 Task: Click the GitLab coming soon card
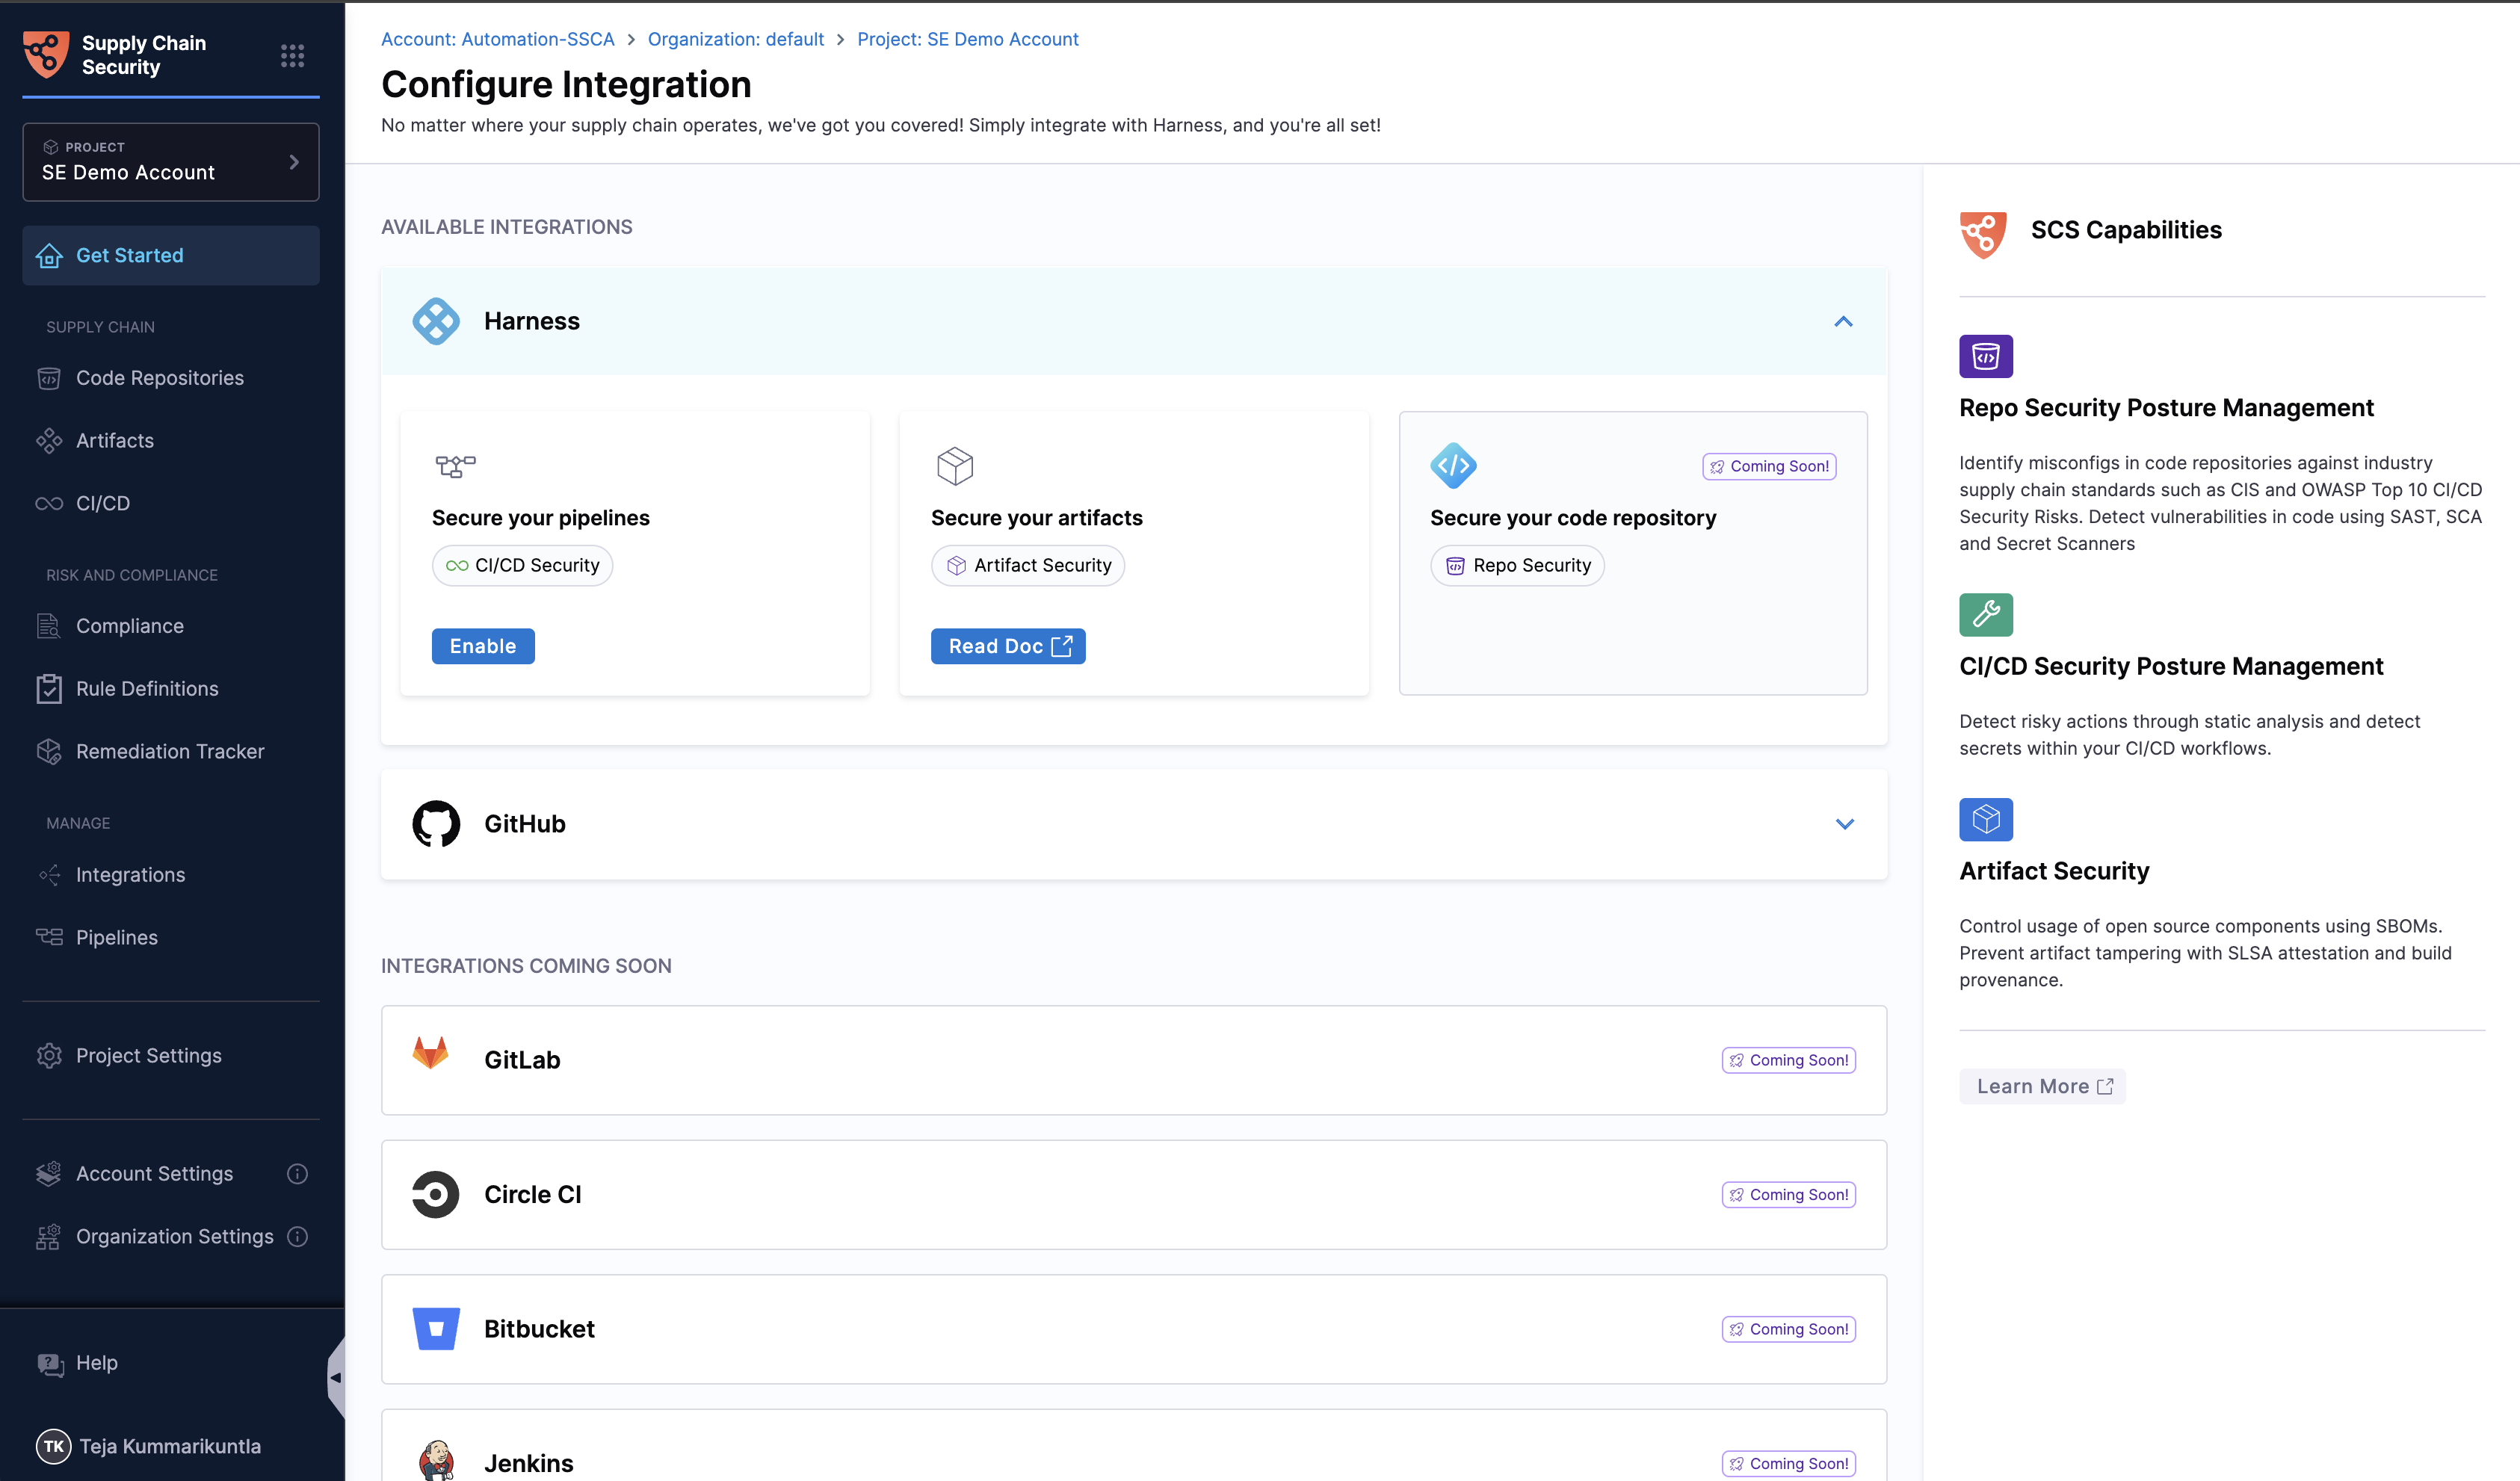(1133, 1060)
